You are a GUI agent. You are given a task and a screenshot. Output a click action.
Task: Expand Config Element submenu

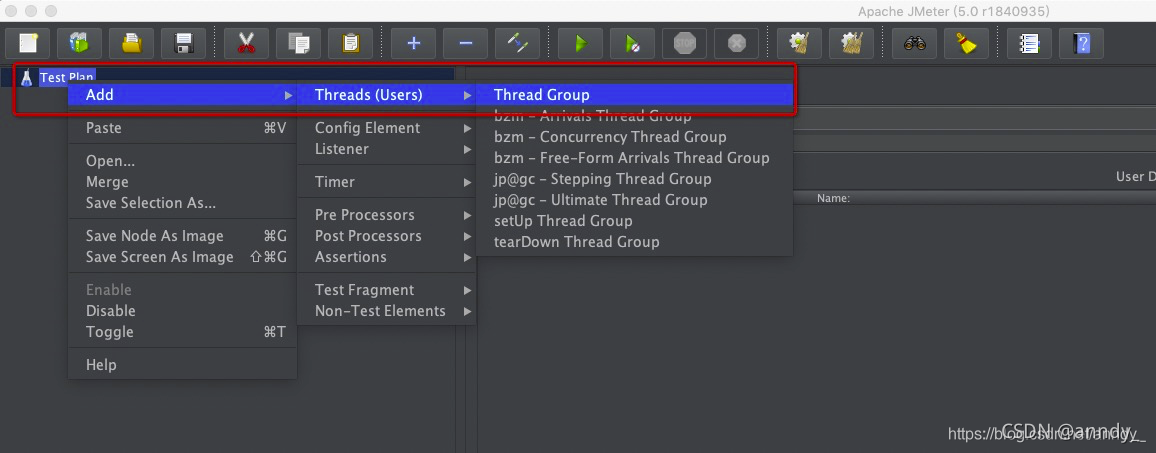386,128
